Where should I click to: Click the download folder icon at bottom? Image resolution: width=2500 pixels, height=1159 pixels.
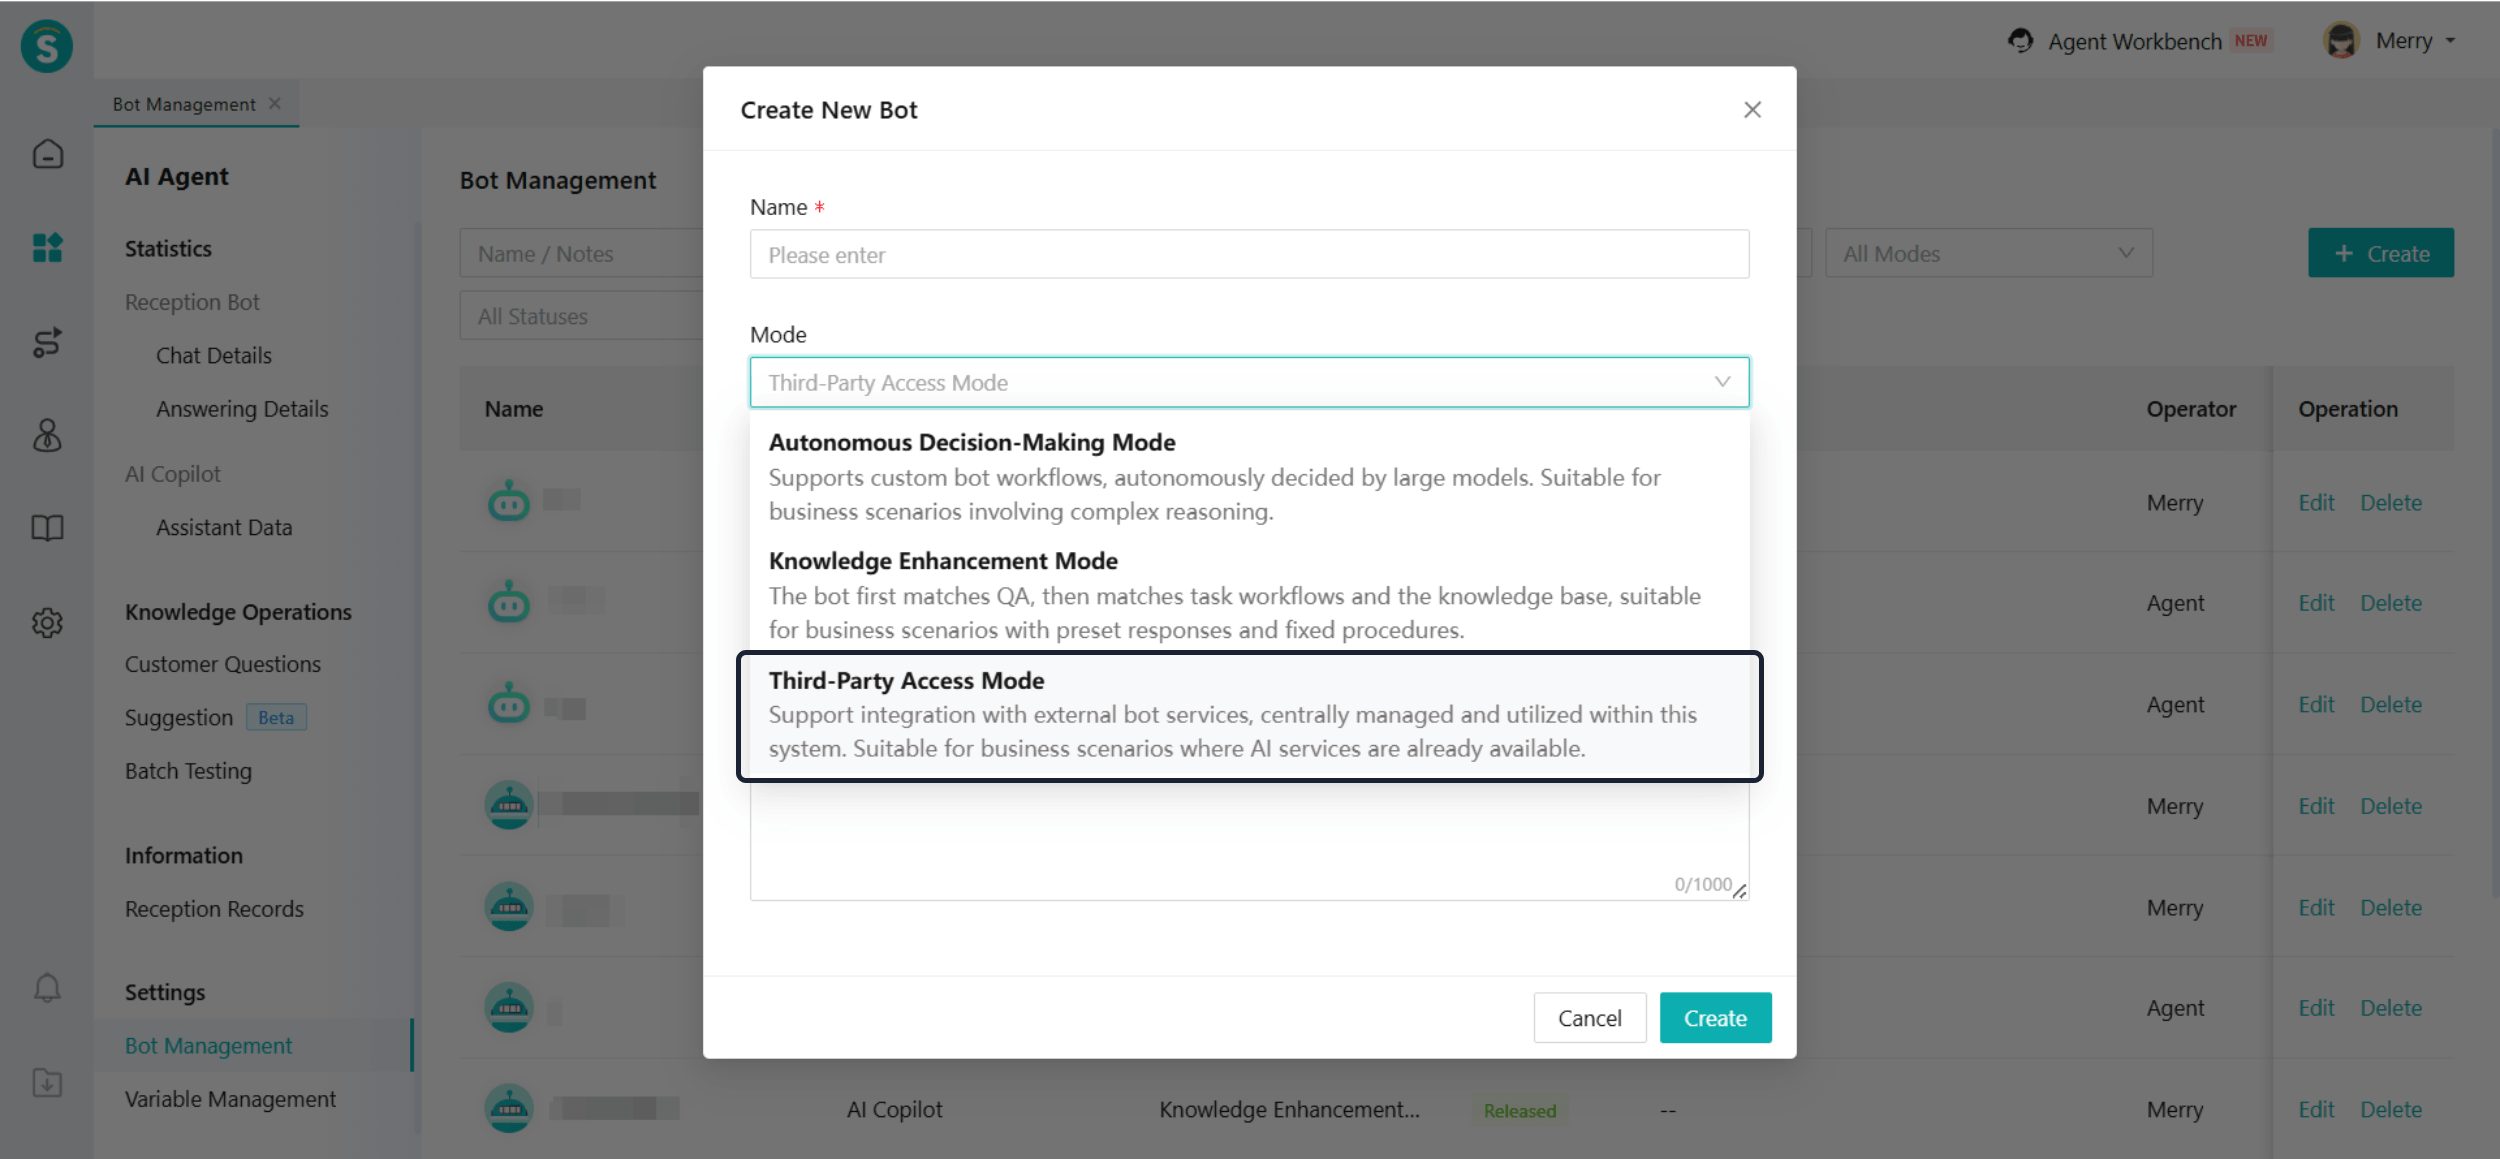coord(47,1083)
